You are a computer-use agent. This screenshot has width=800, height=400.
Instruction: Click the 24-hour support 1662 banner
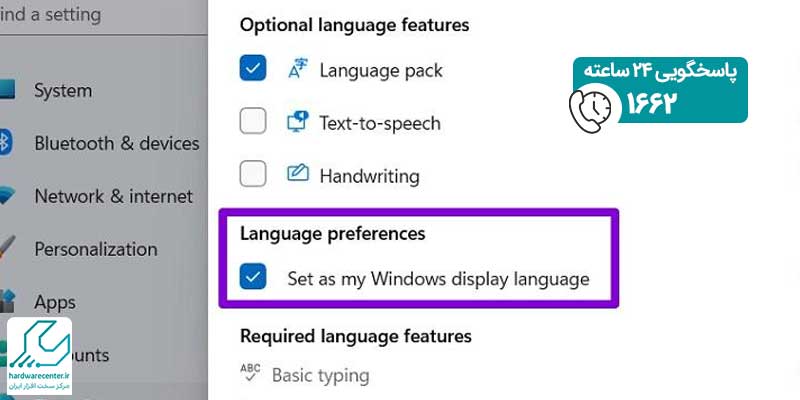[661, 89]
